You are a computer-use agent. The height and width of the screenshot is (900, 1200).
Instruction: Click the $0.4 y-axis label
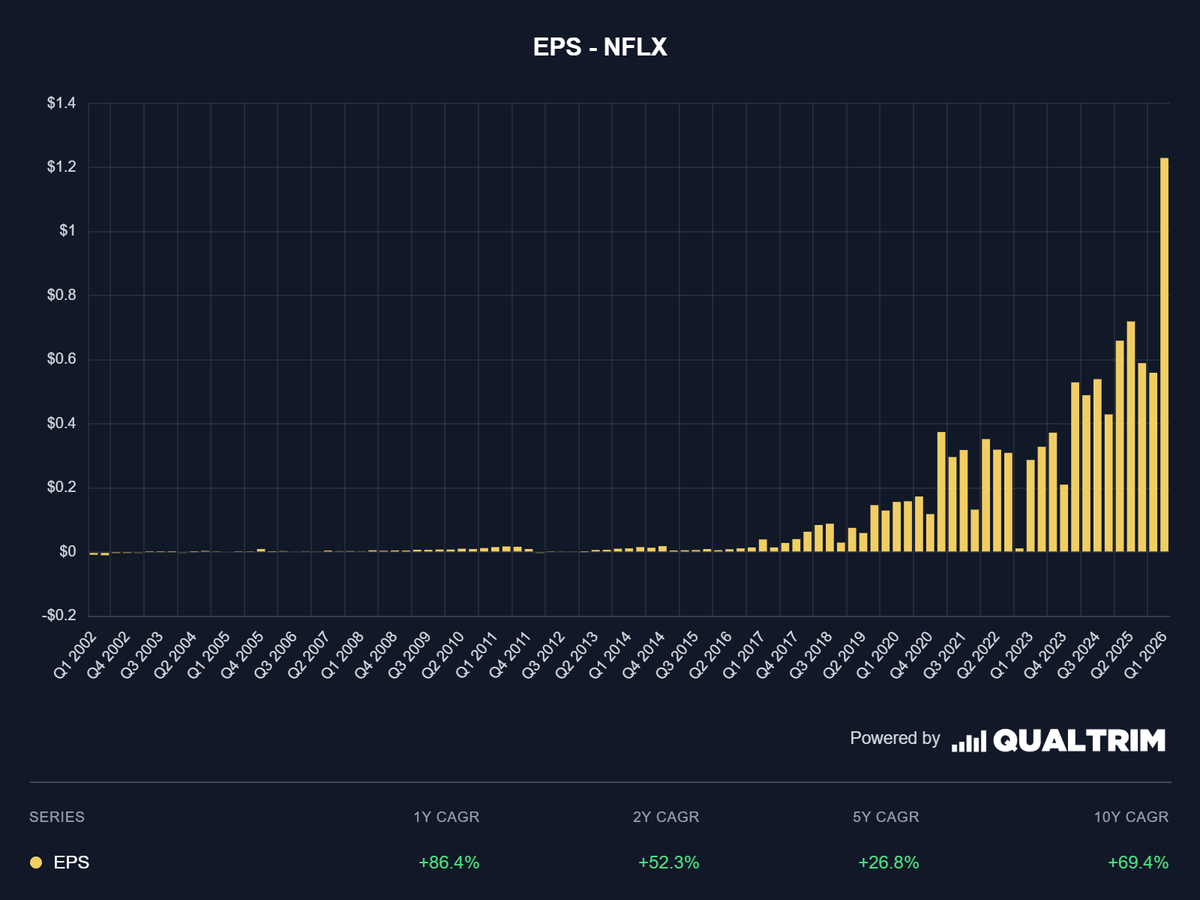(x=60, y=424)
